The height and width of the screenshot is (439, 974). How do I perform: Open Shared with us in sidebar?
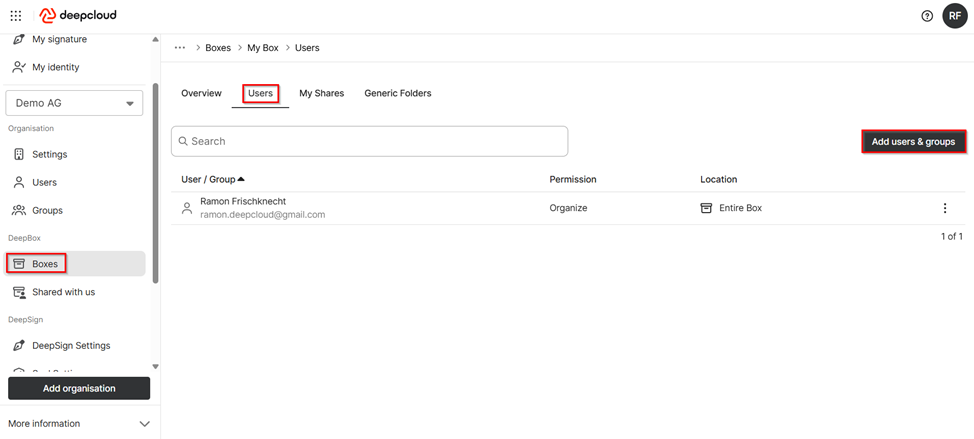coord(63,292)
